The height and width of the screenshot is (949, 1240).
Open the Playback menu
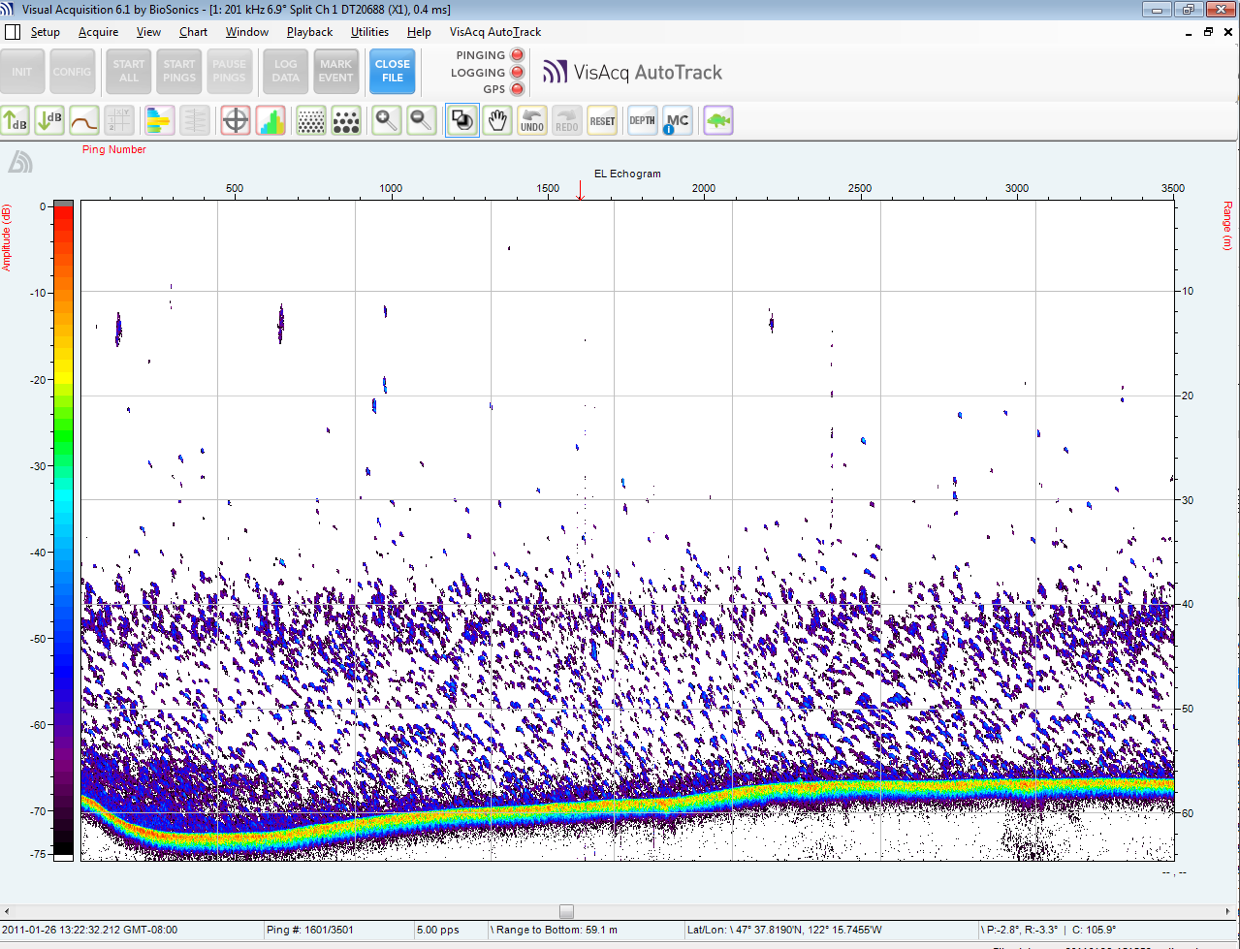[309, 32]
